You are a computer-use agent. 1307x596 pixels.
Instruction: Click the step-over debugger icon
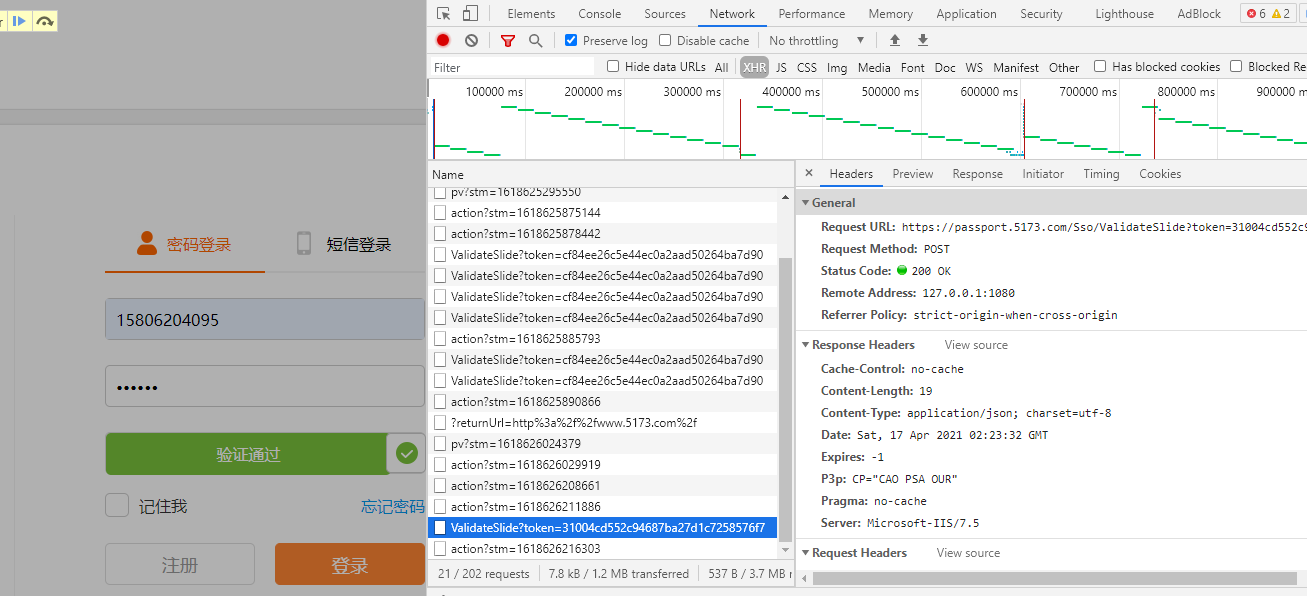click(x=44, y=21)
